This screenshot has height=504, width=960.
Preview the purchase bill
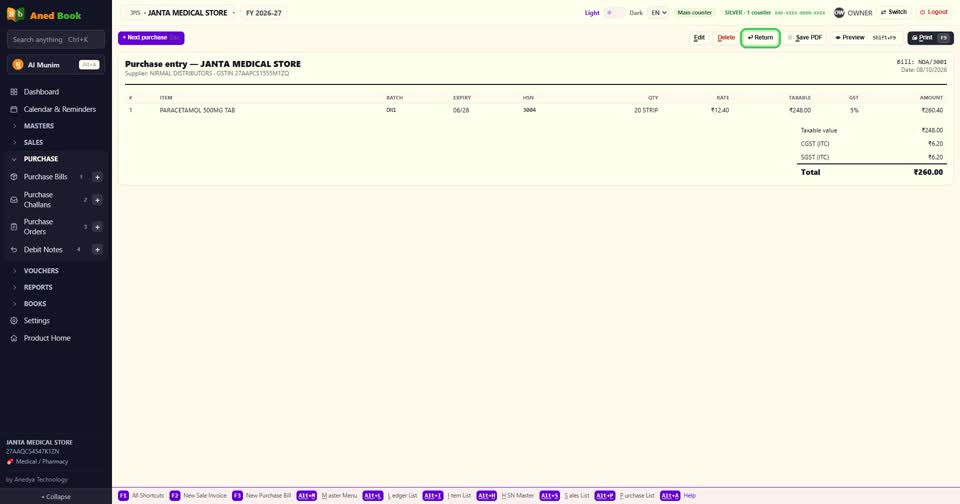click(x=866, y=38)
